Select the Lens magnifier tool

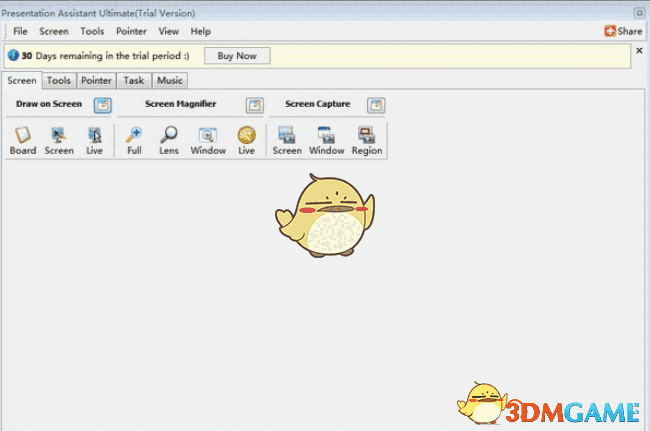(169, 141)
